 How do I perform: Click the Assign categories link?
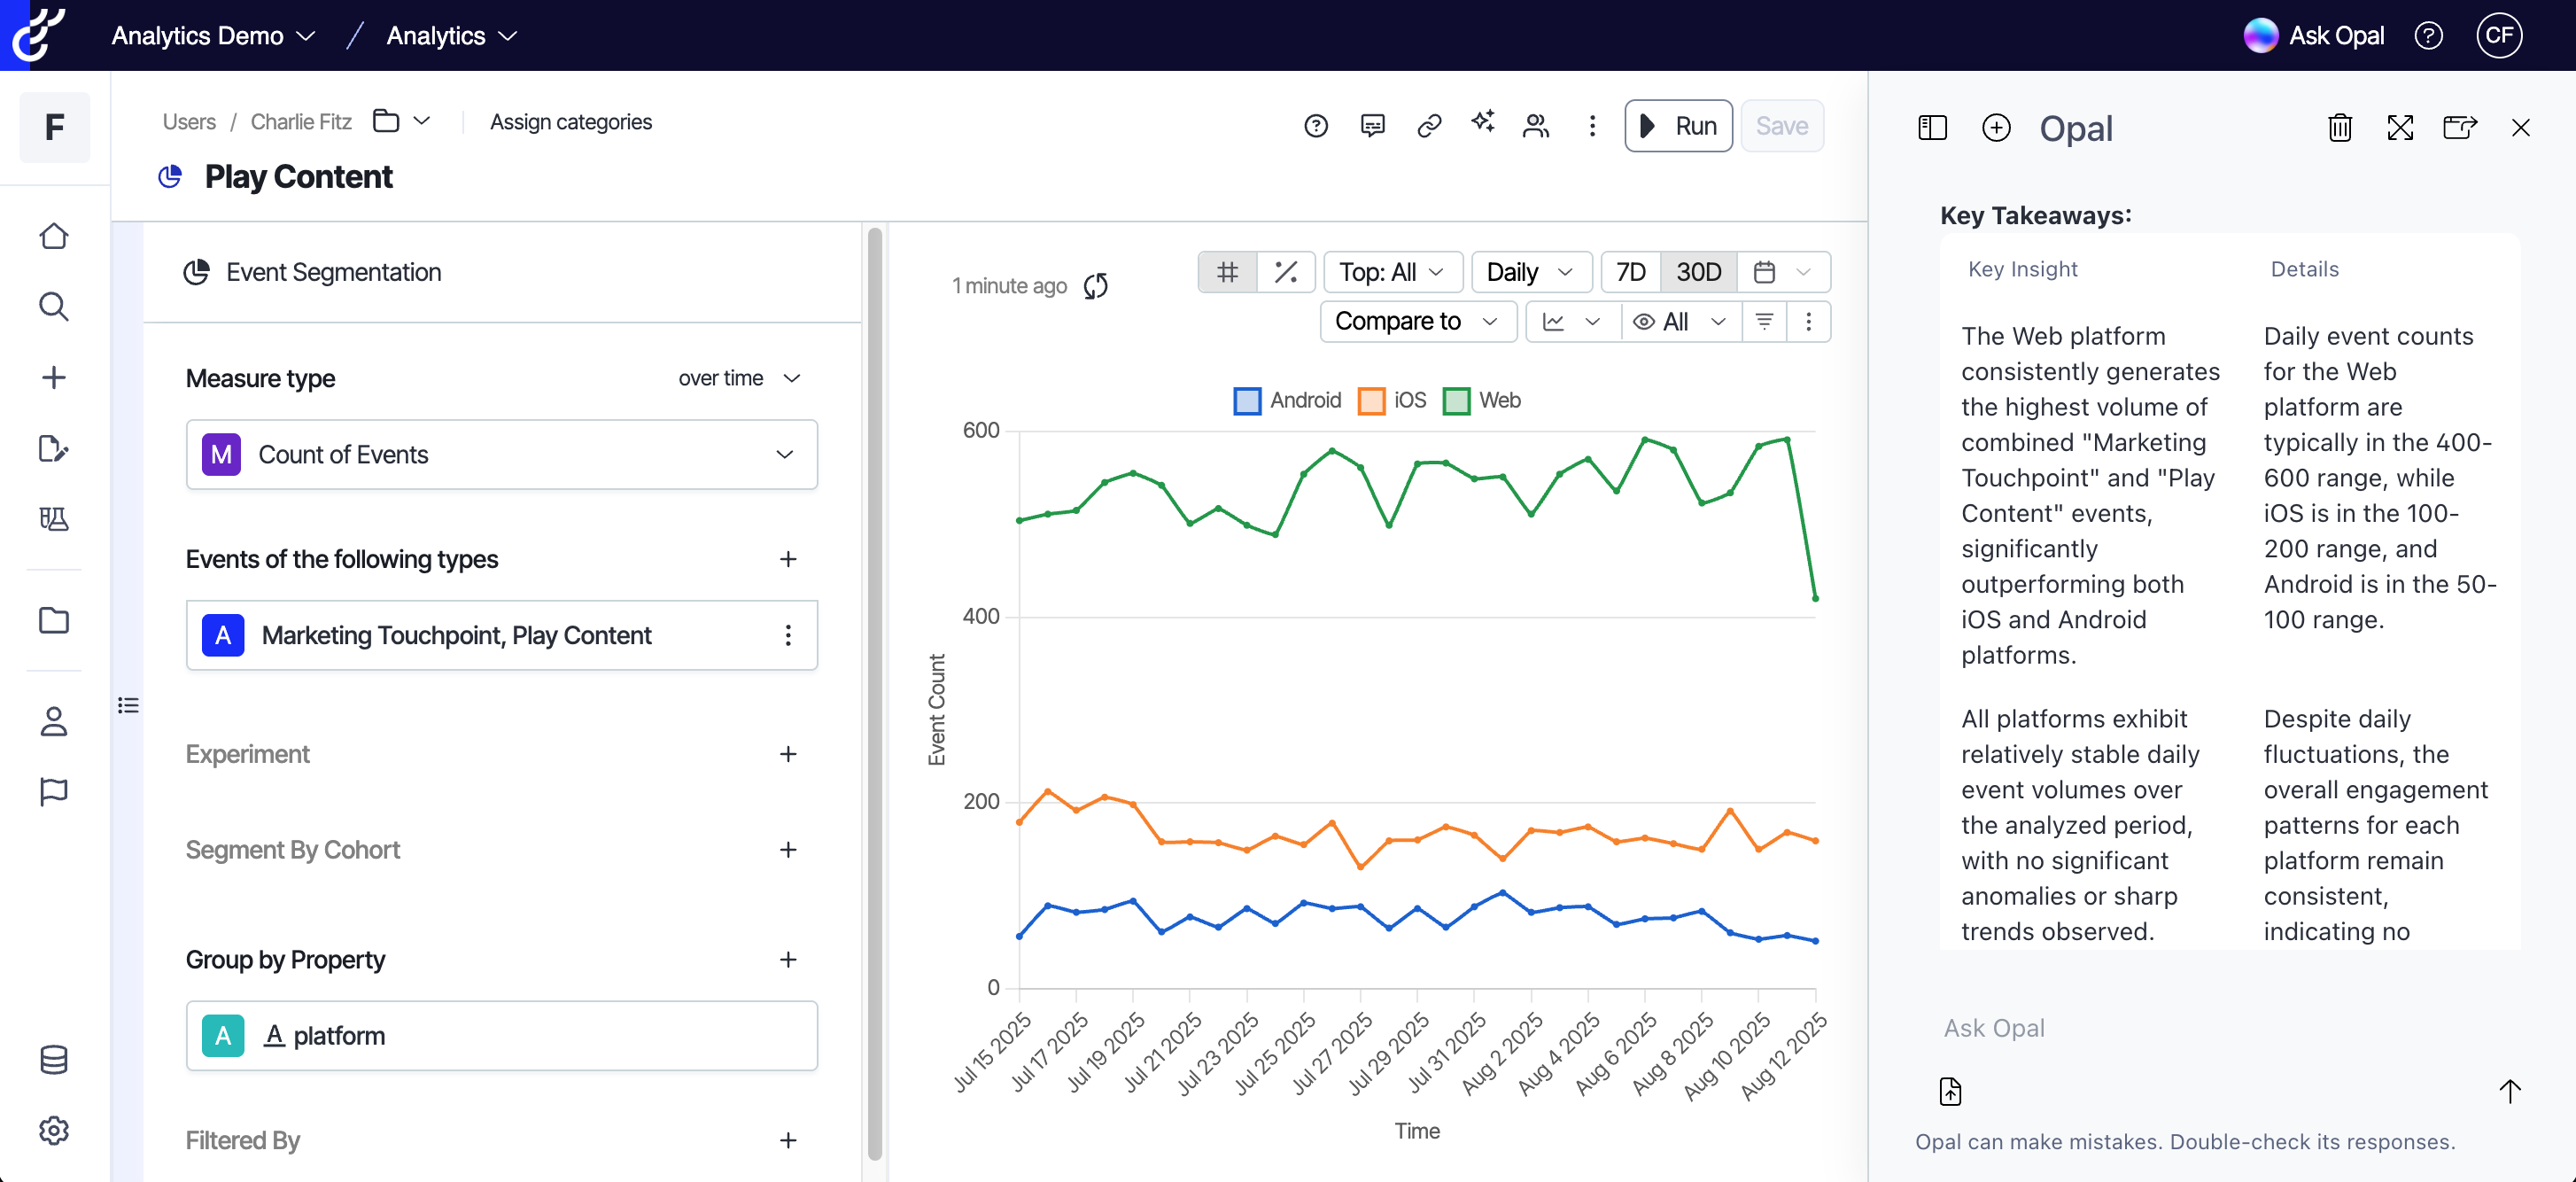[570, 122]
